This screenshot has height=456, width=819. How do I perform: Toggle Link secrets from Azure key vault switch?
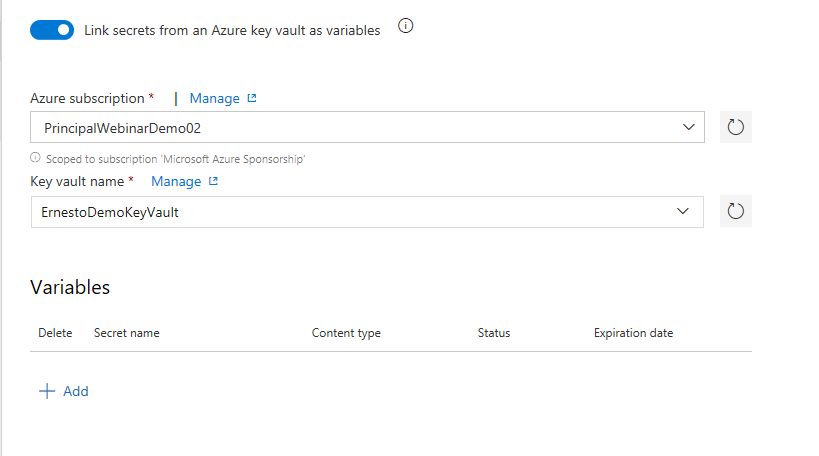pos(52,30)
